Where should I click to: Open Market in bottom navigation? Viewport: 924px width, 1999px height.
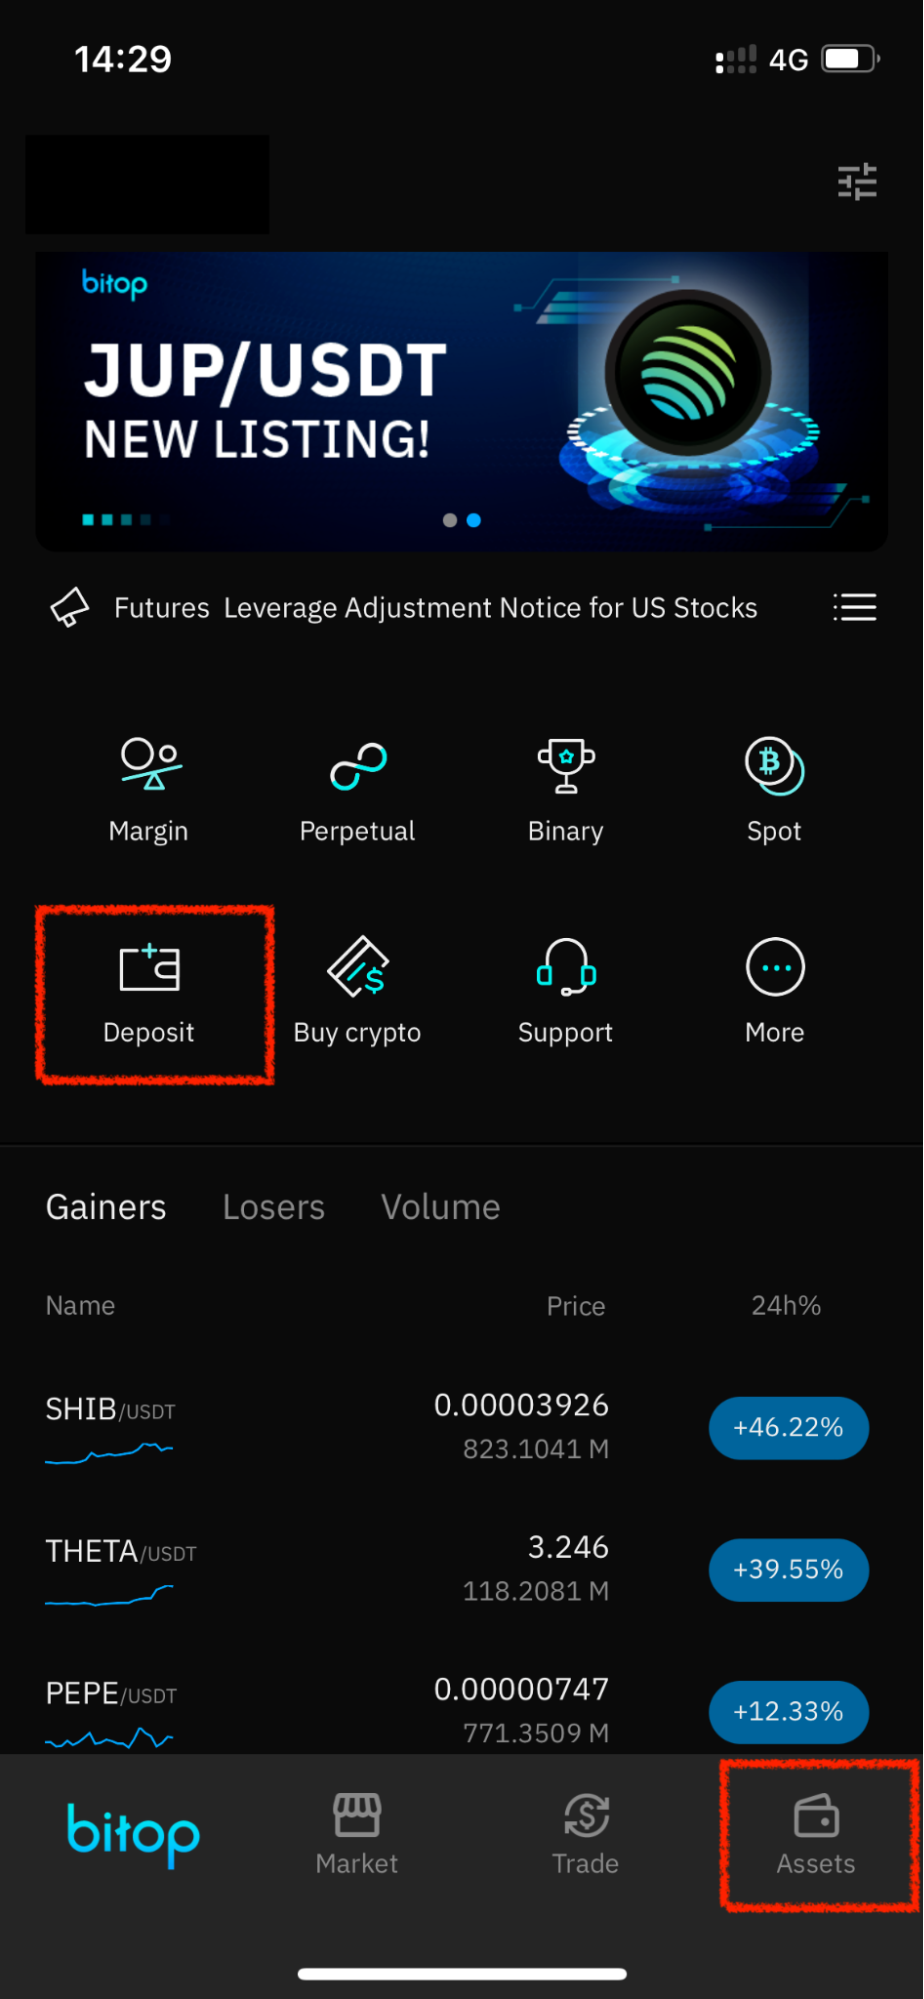[357, 1834]
